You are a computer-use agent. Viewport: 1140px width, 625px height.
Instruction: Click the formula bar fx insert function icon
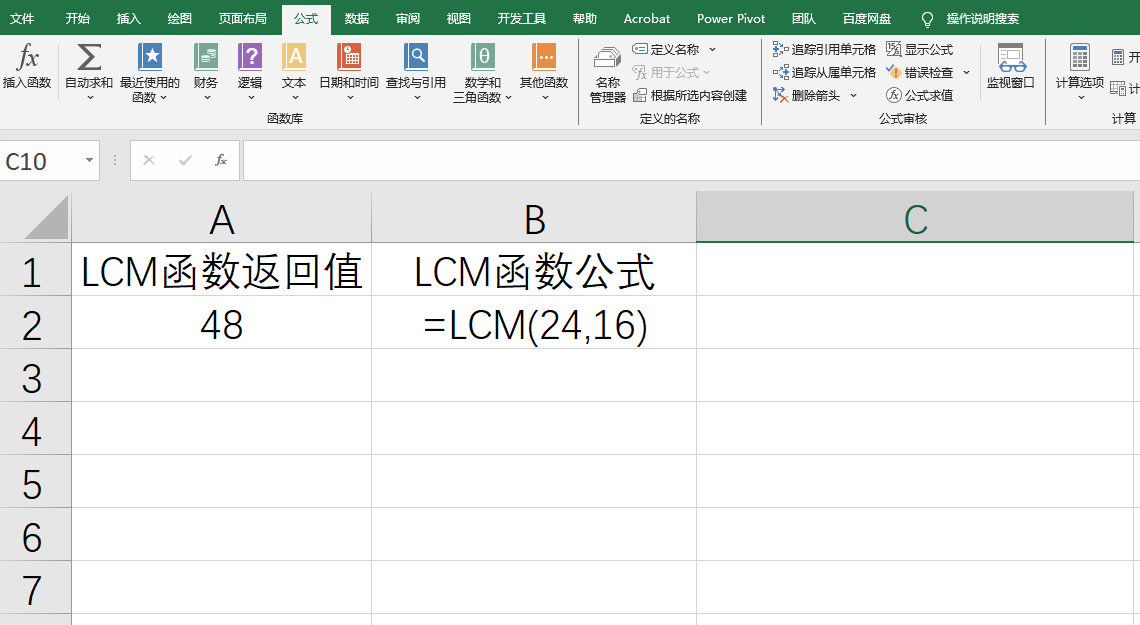click(221, 160)
